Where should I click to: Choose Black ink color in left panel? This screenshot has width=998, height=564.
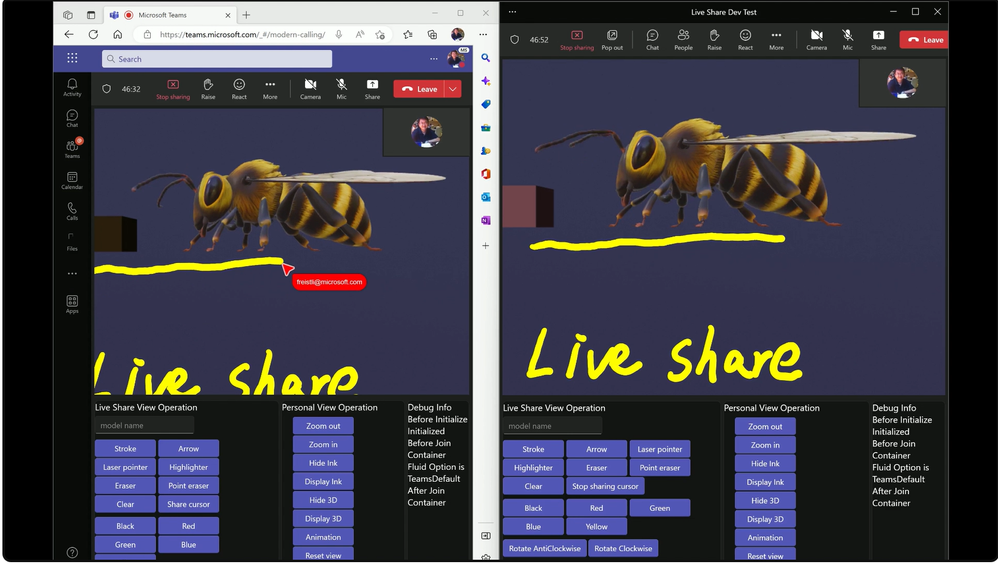click(x=125, y=526)
